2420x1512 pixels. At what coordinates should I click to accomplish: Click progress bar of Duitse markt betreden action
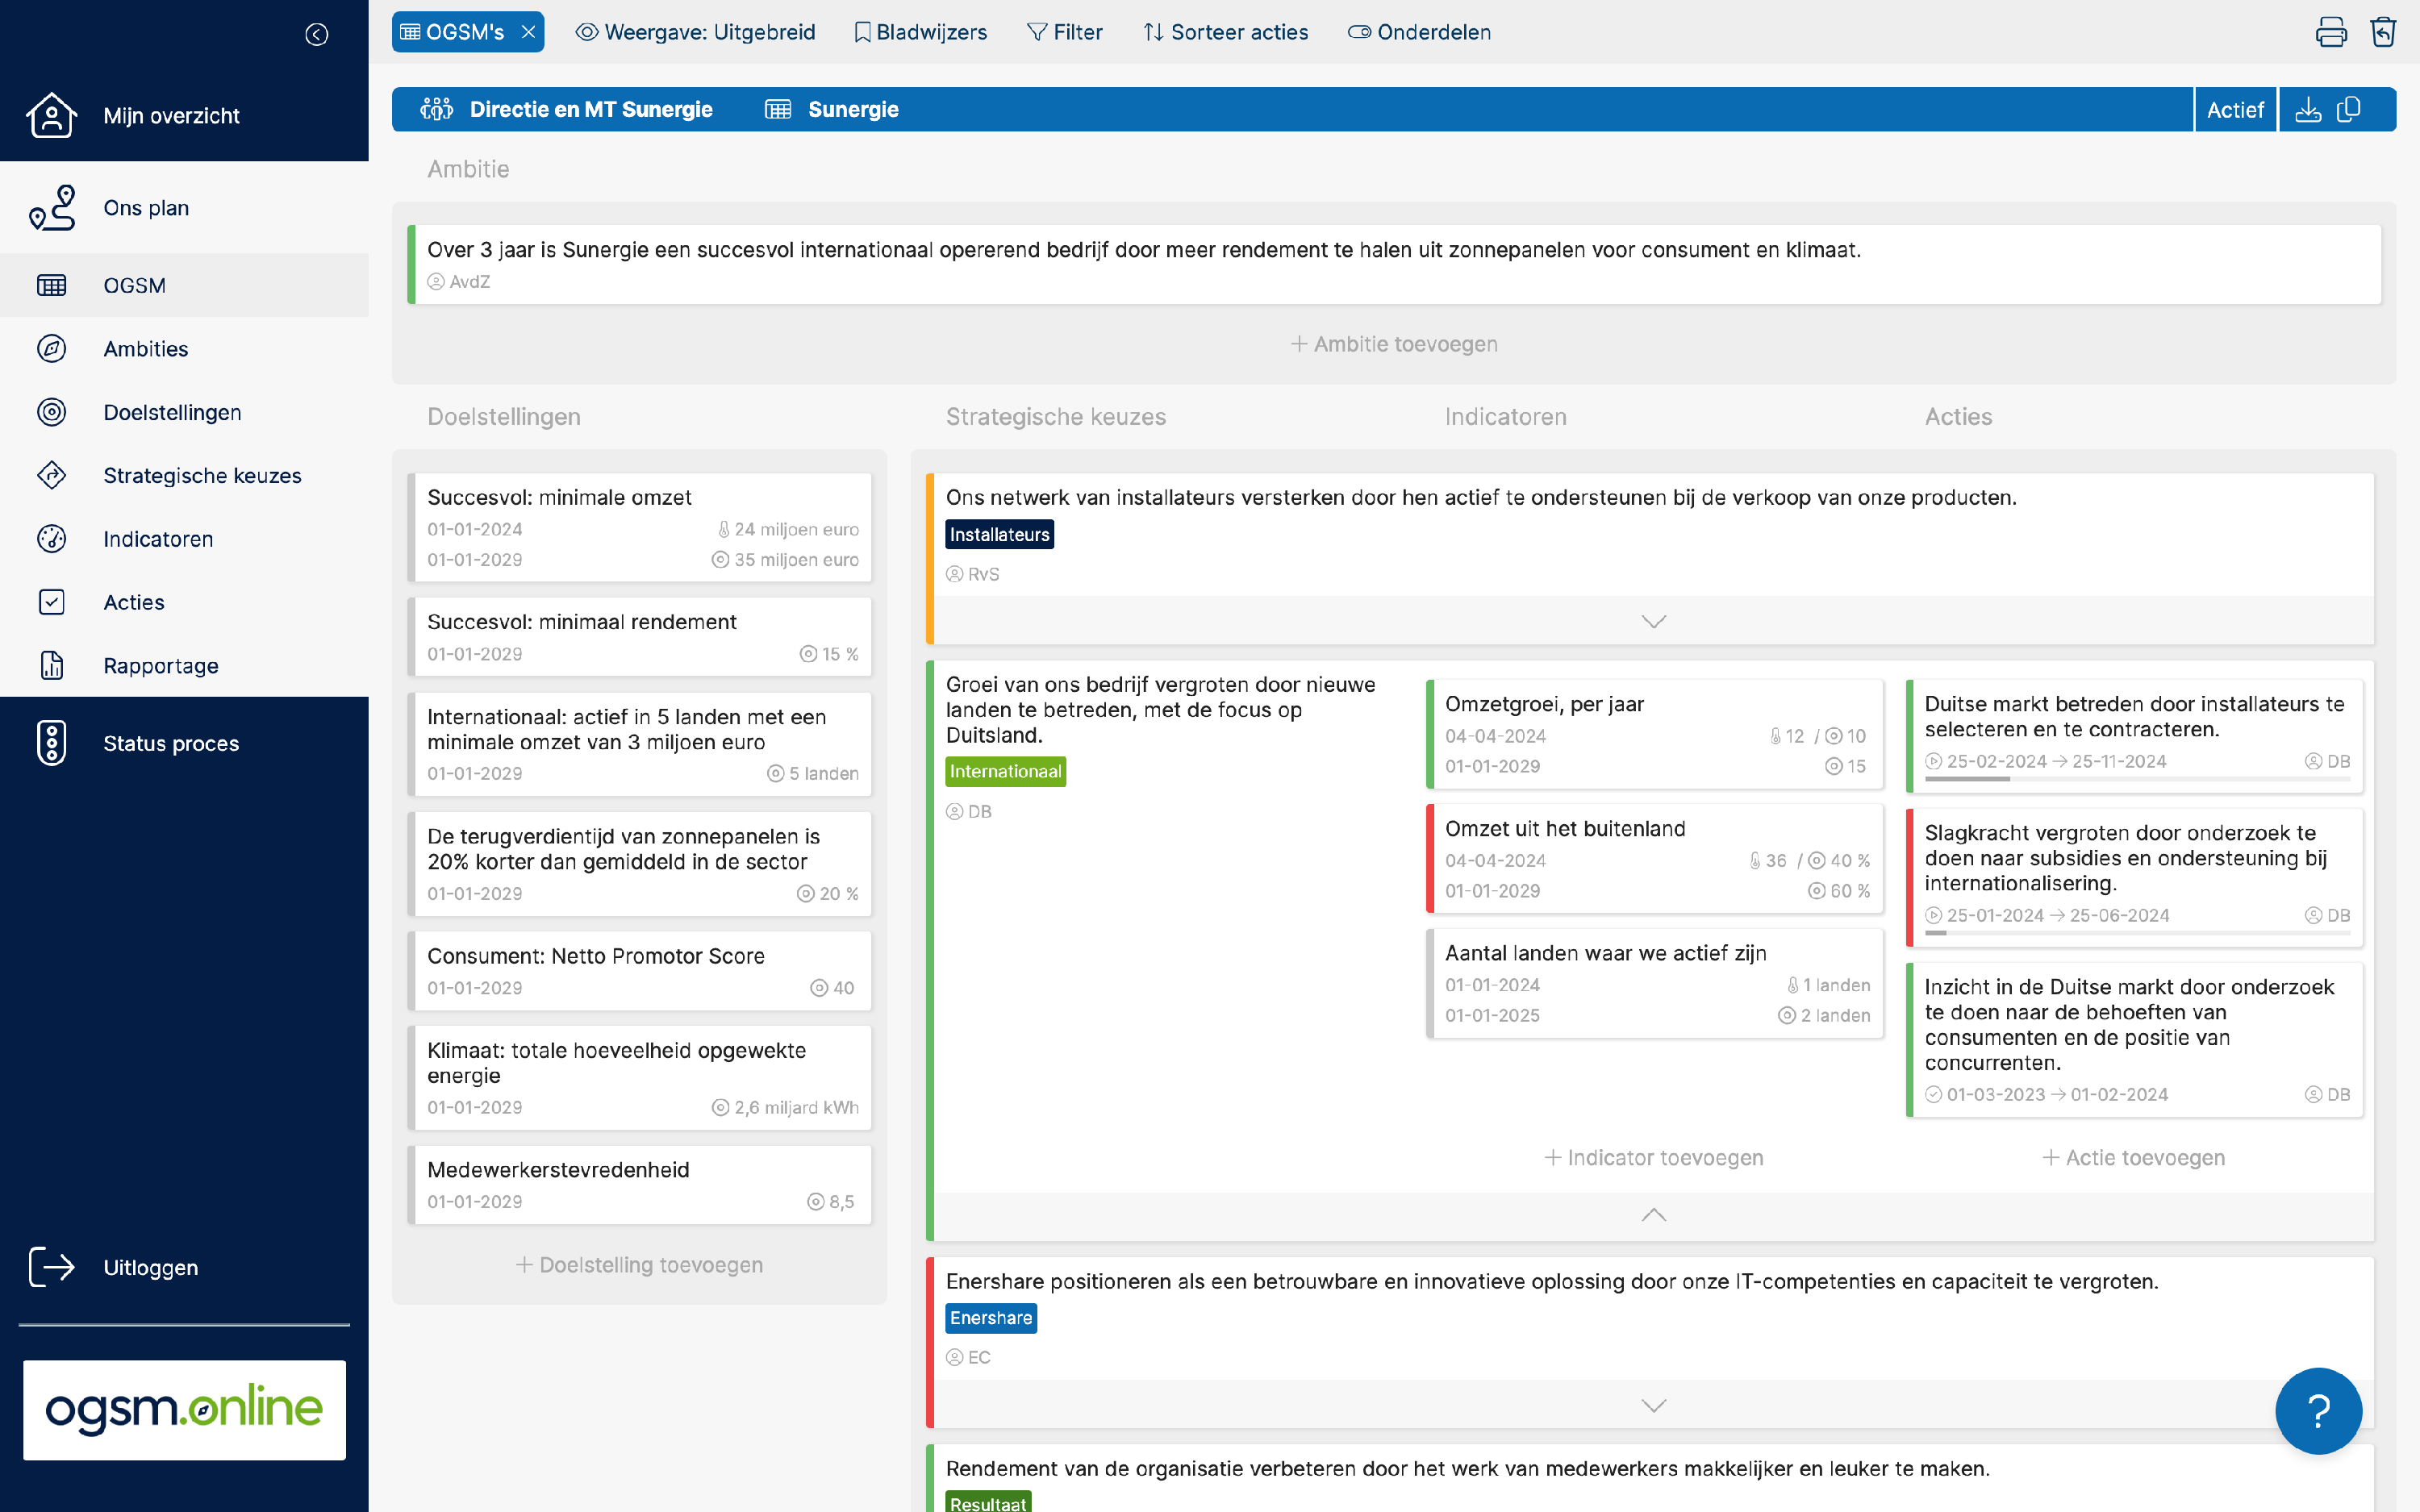pyautogui.click(x=2137, y=778)
